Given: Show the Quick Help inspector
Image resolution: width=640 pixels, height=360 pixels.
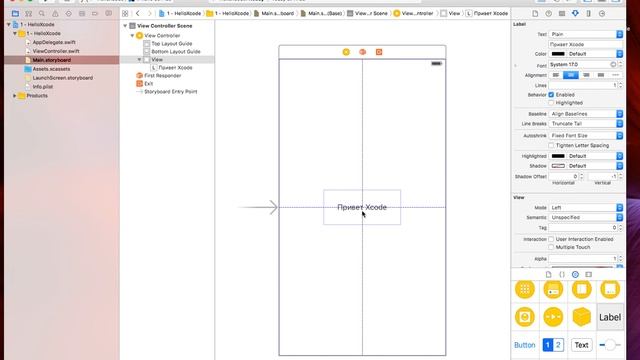Looking at the screenshot, I should tap(549, 13).
